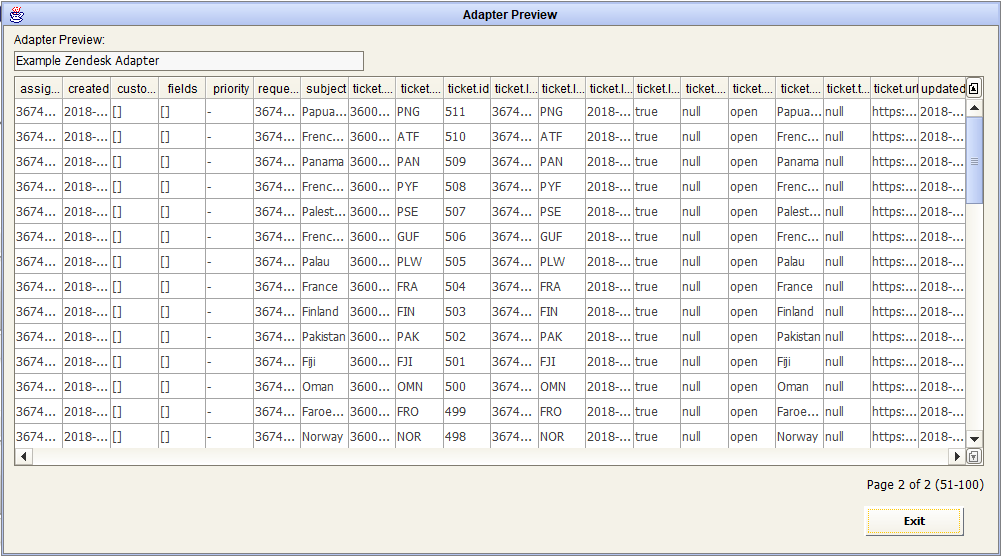Click the priority column header

(x=230, y=88)
